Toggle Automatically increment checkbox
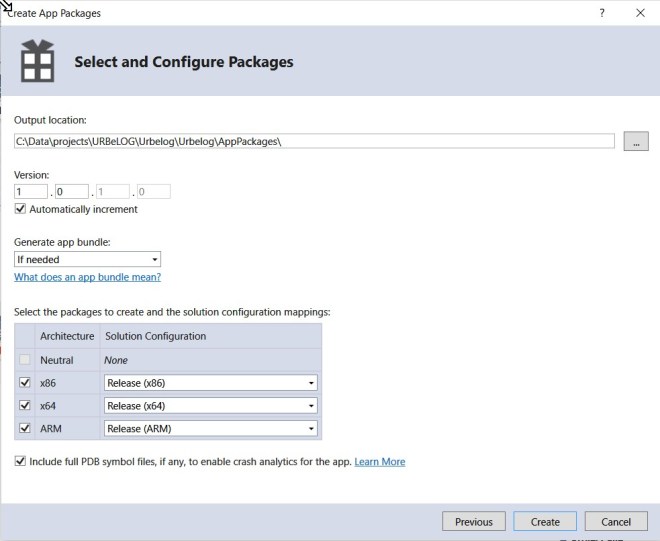Screen dimensions: 660x541 21,209
